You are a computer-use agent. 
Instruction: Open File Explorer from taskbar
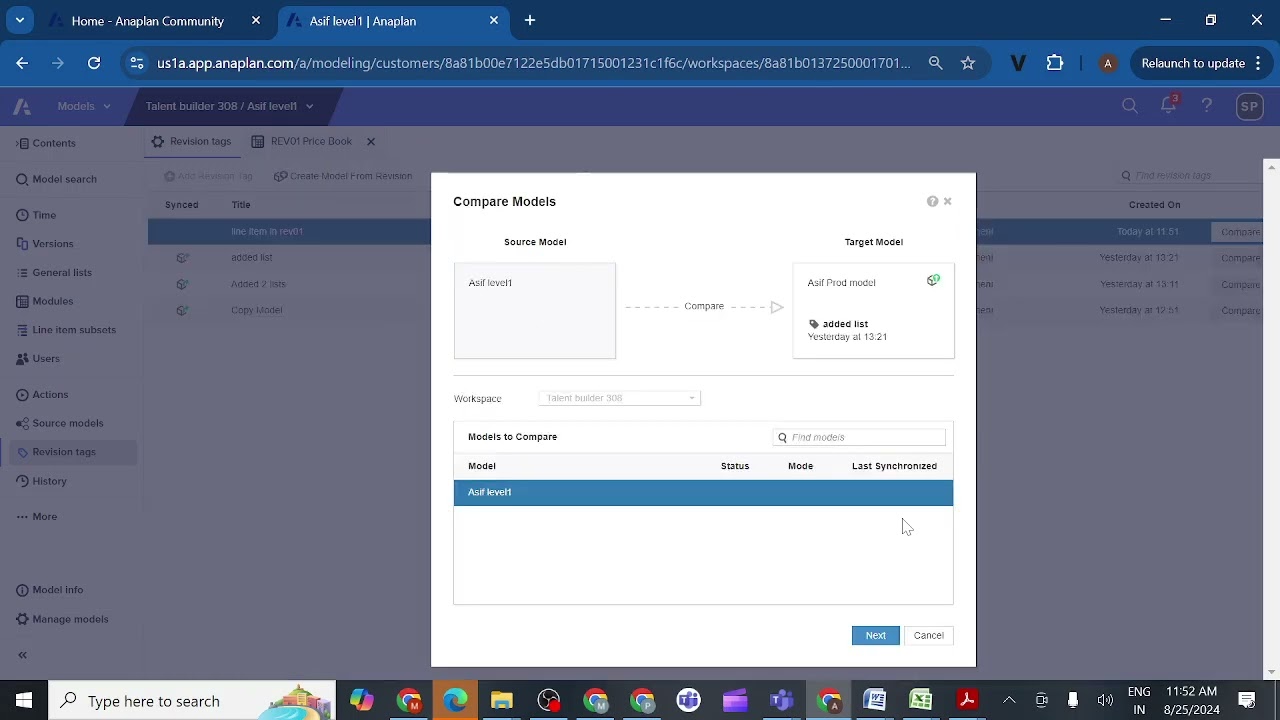click(x=502, y=701)
